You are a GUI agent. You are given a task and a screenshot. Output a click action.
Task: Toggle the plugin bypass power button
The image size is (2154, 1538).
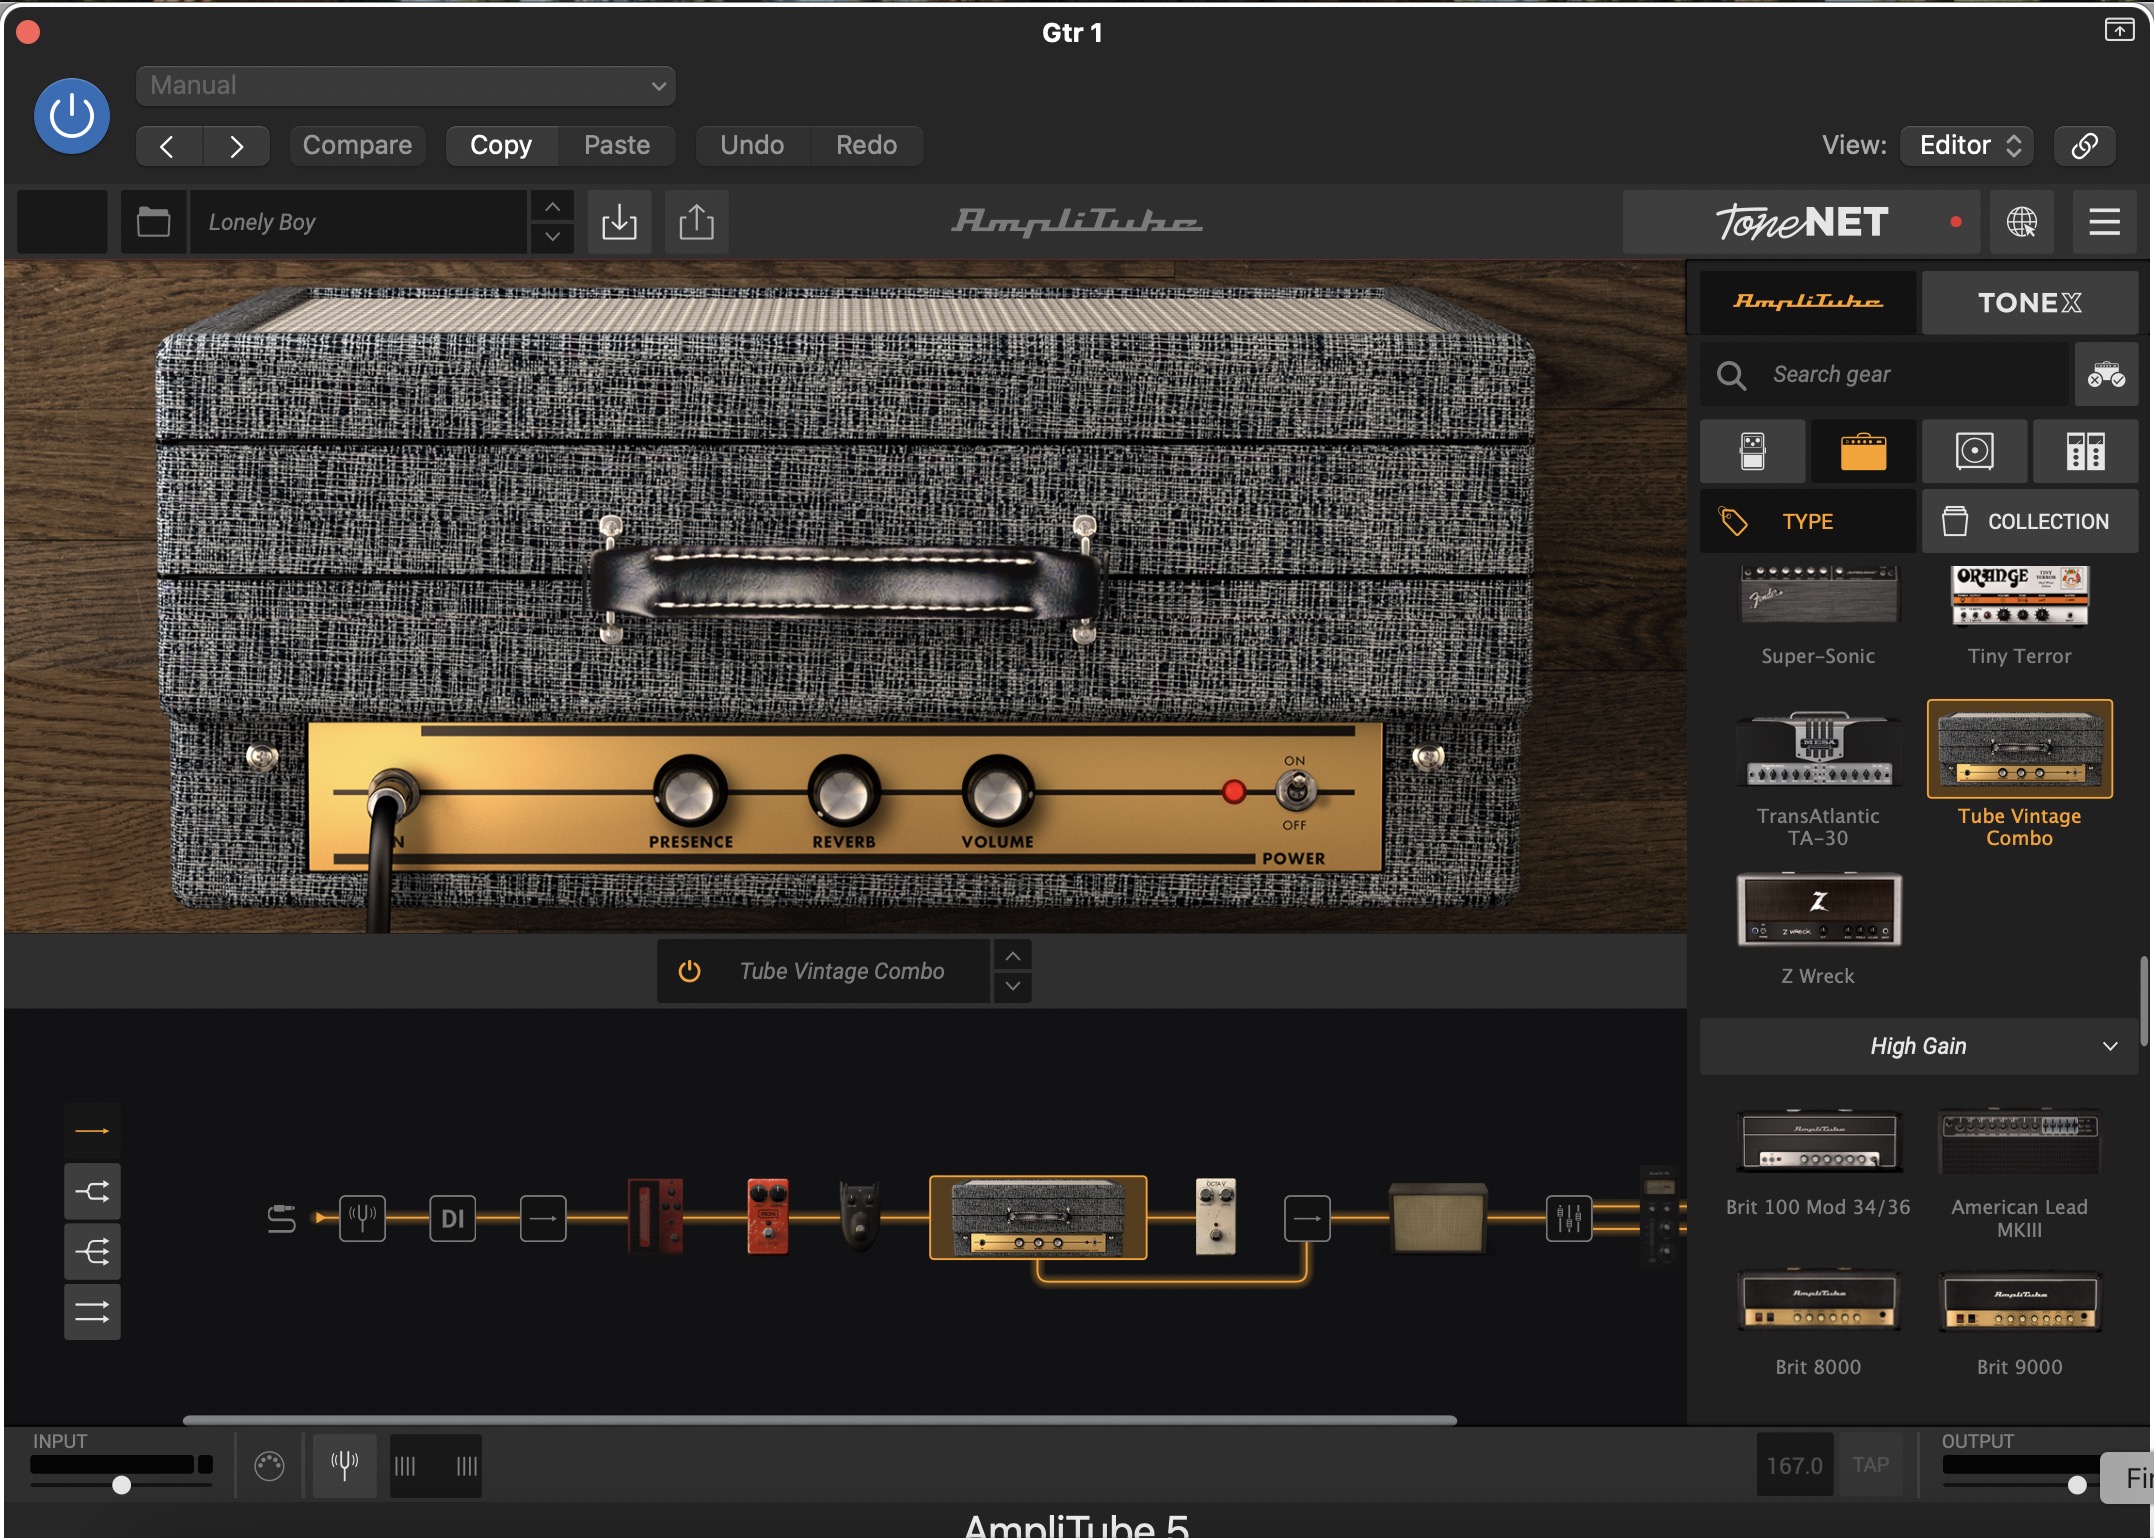pos(72,116)
